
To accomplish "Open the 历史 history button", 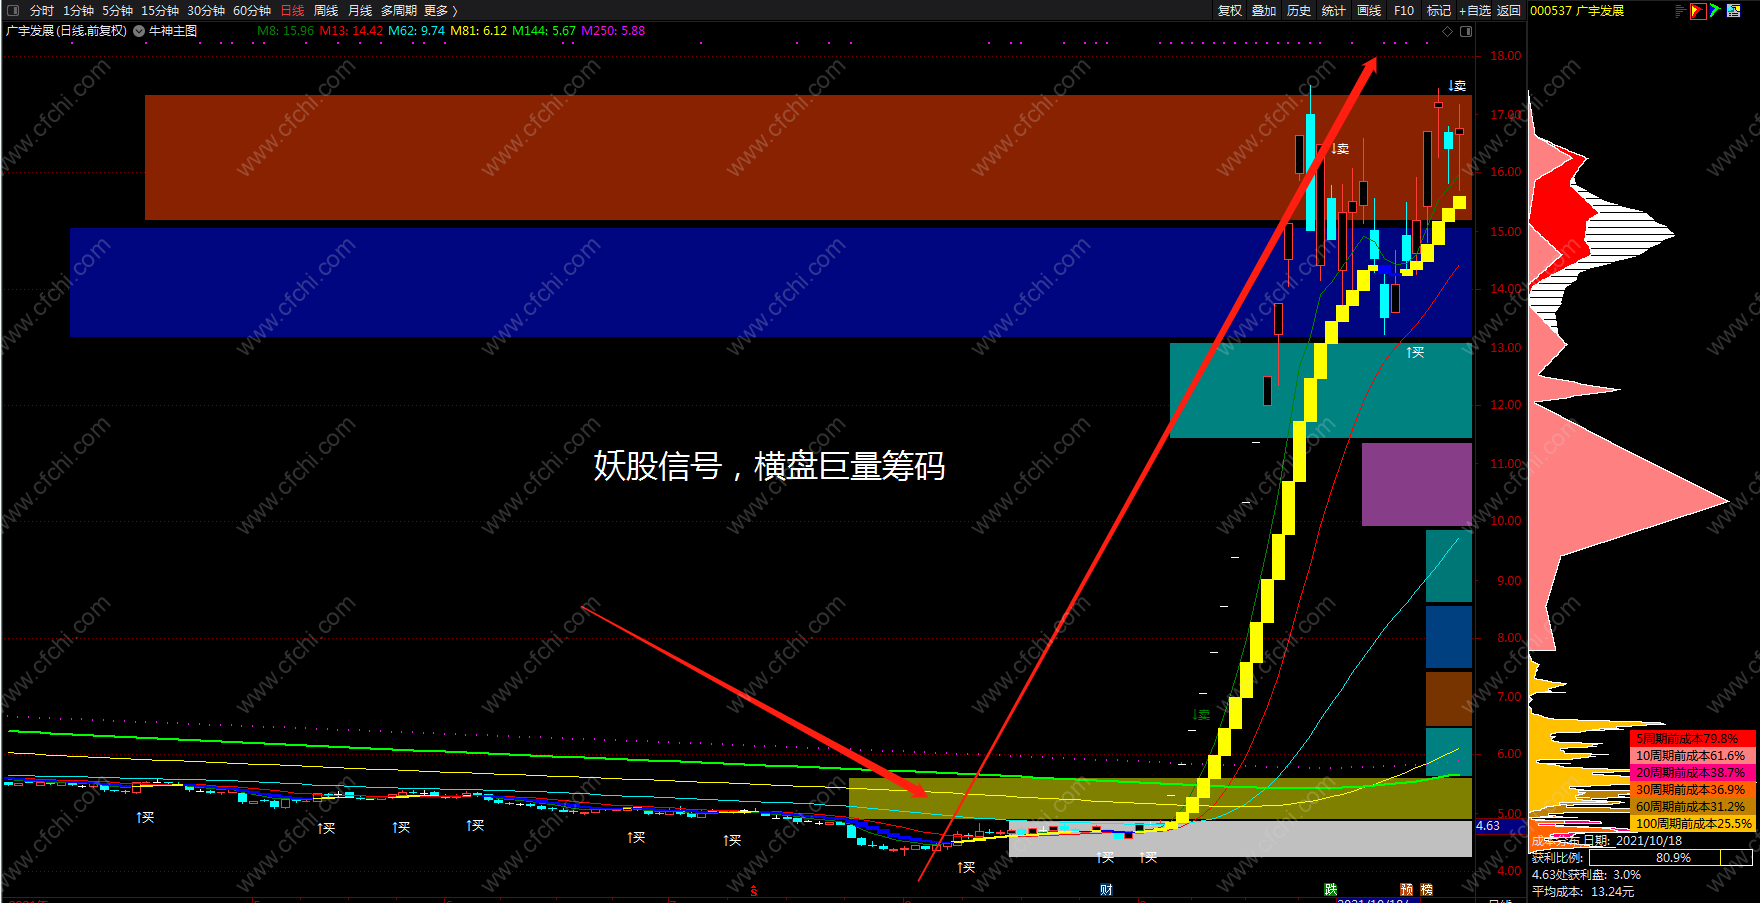I will pyautogui.click(x=1299, y=11).
